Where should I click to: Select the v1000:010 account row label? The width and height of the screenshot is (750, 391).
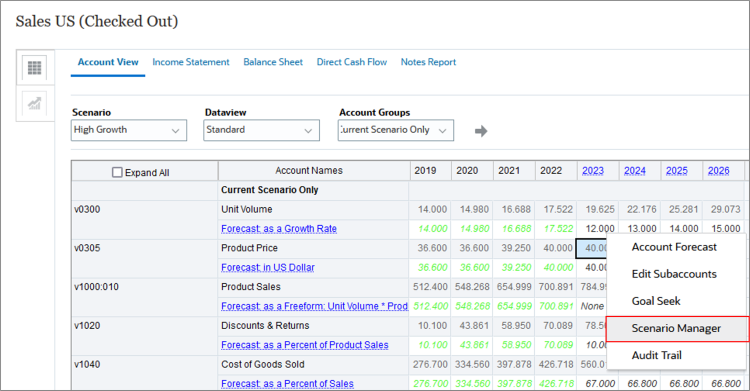97,287
